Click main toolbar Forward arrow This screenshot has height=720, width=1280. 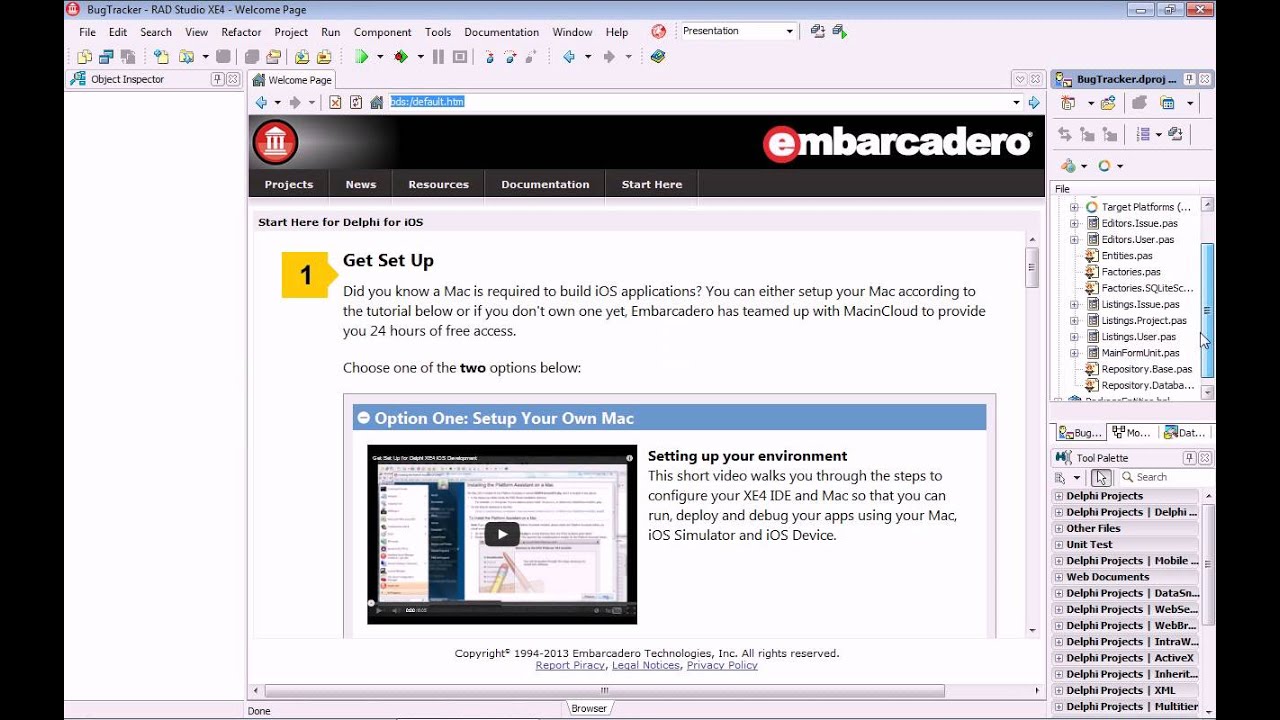pos(609,57)
